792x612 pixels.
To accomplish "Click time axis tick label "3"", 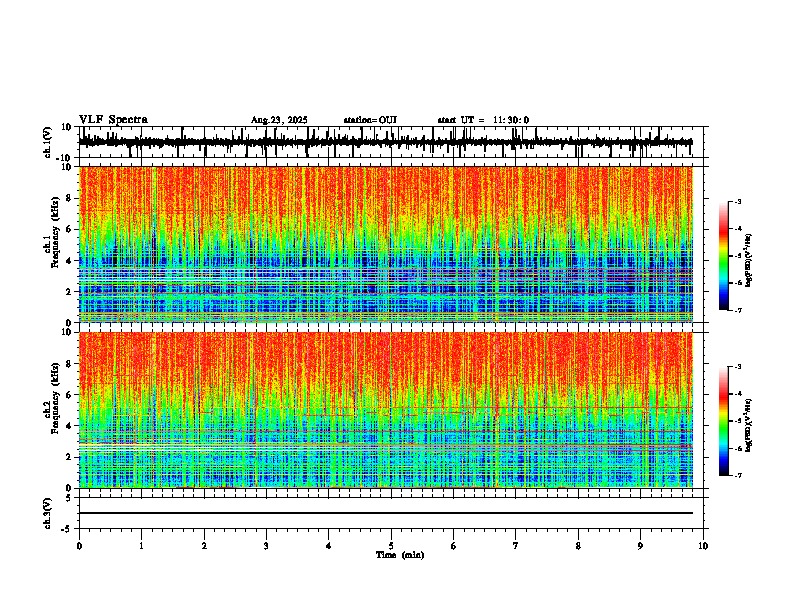I will pos(266,546).
